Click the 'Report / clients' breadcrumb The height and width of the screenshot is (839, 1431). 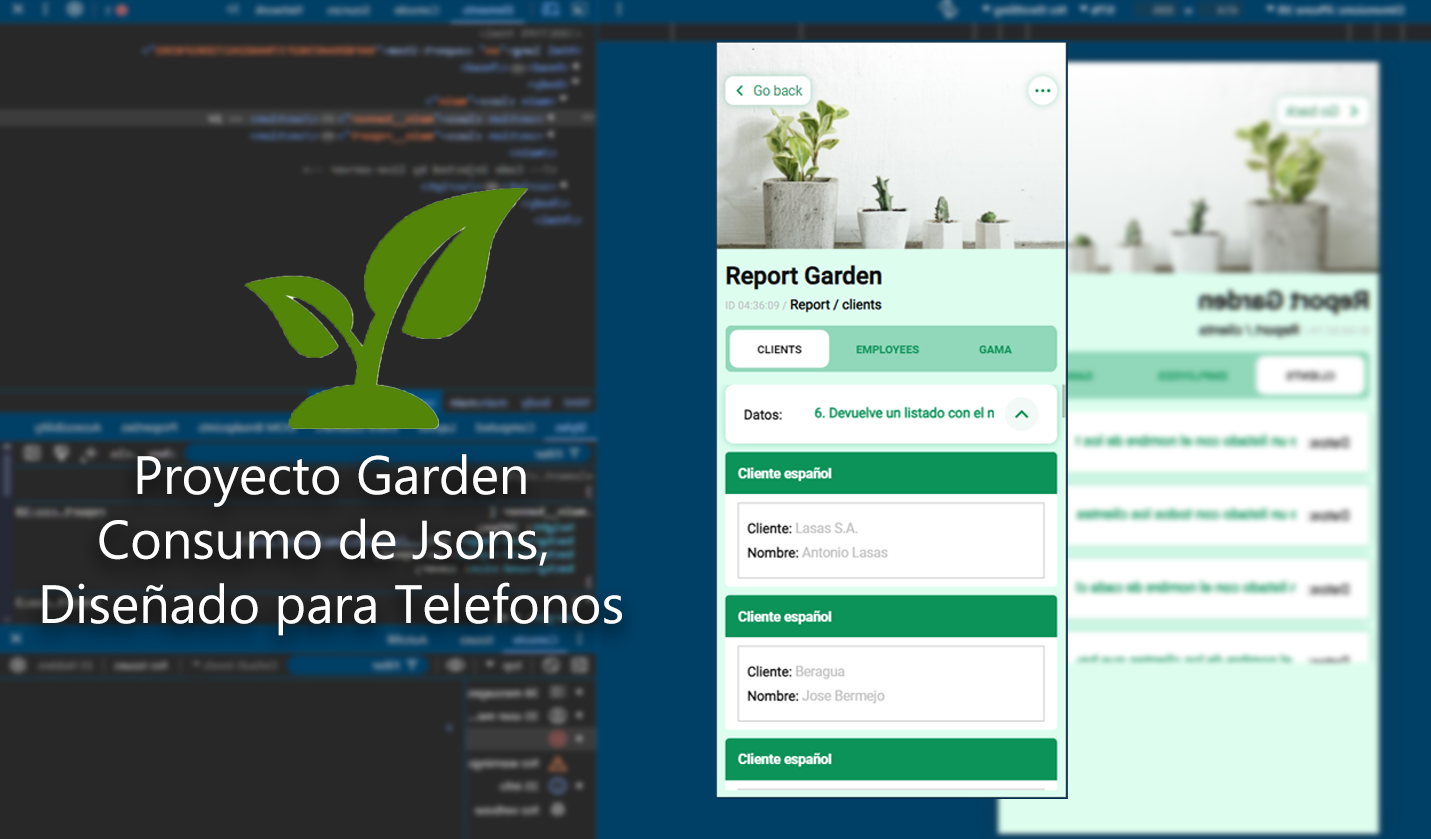click(x=835, y=305)
